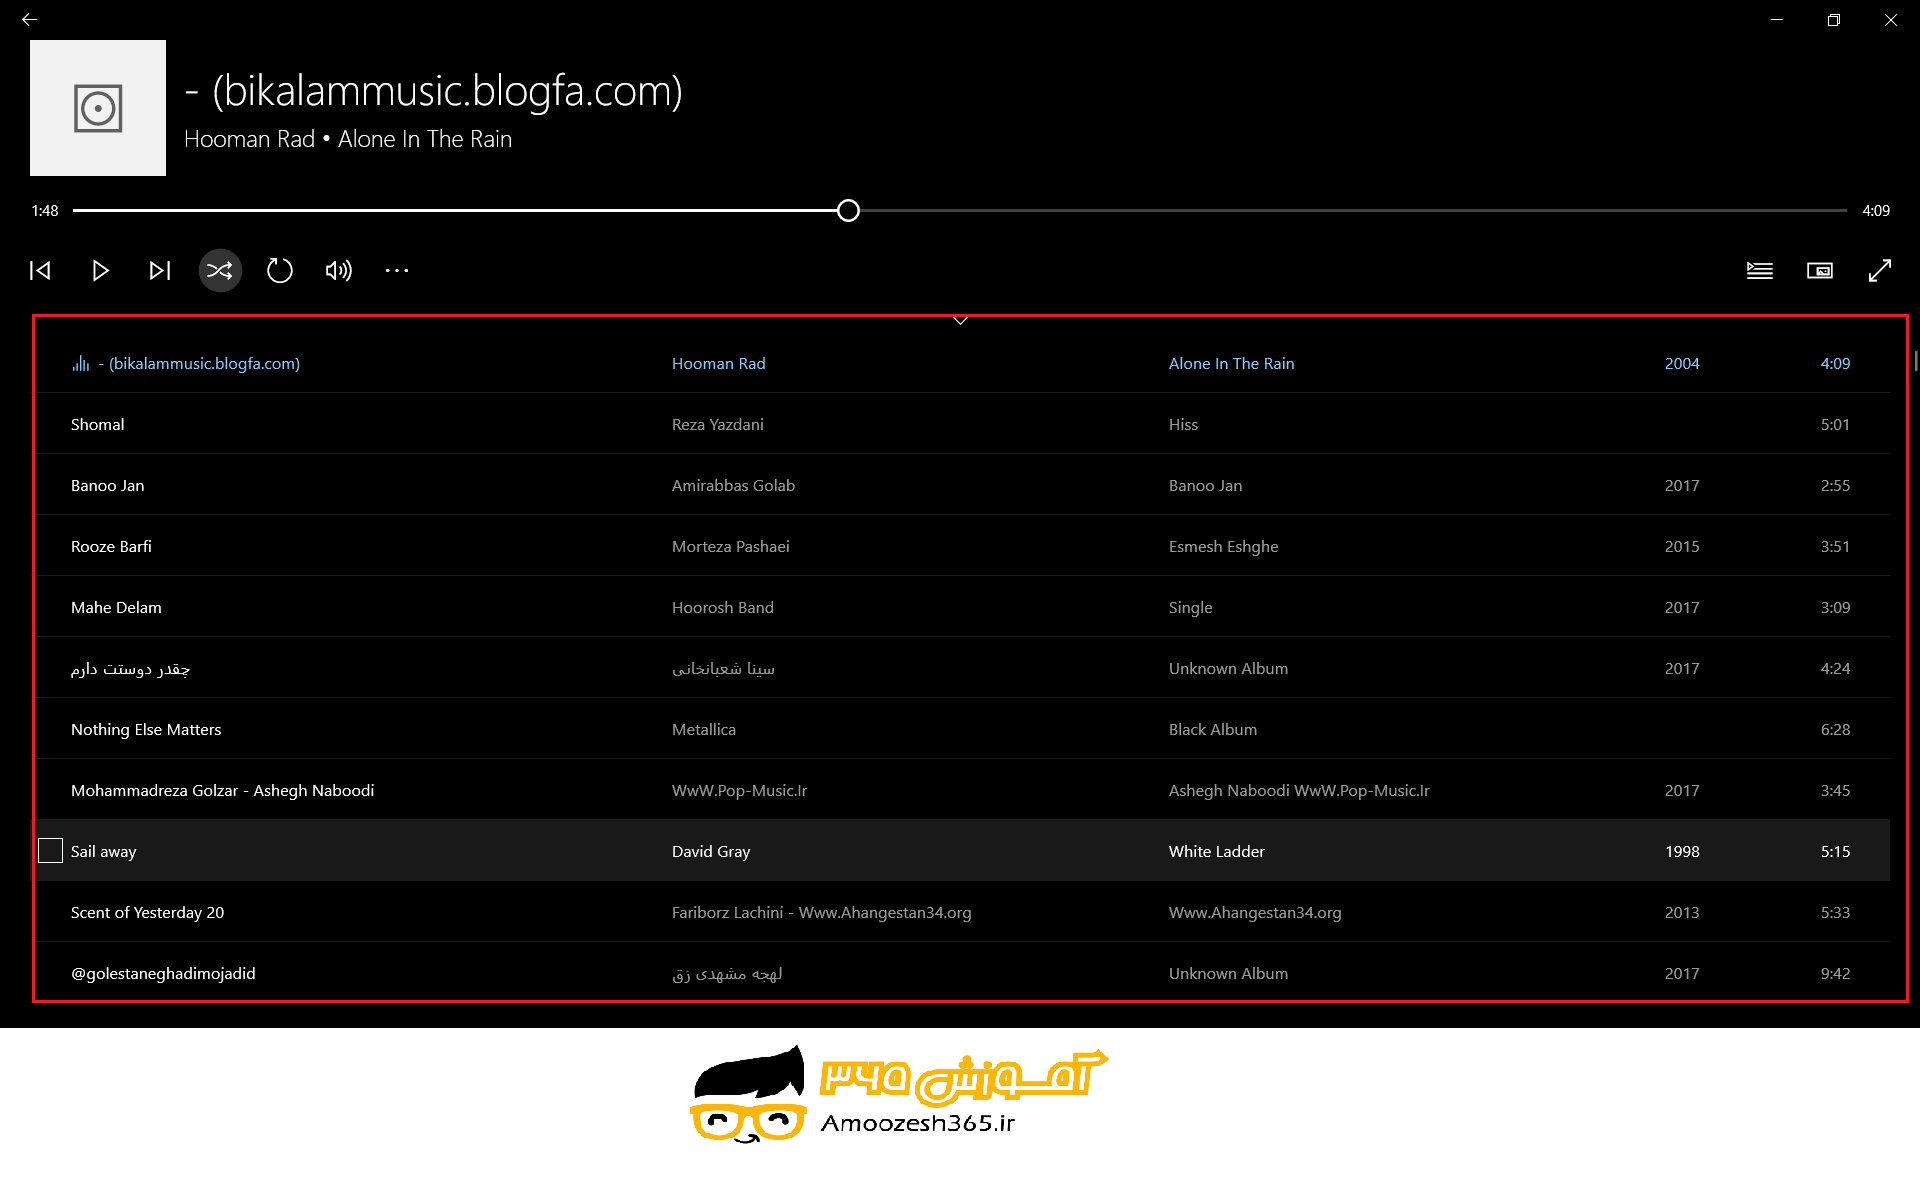
Task: Tick the Sail away song checkbox
Action: pos(50,851)
